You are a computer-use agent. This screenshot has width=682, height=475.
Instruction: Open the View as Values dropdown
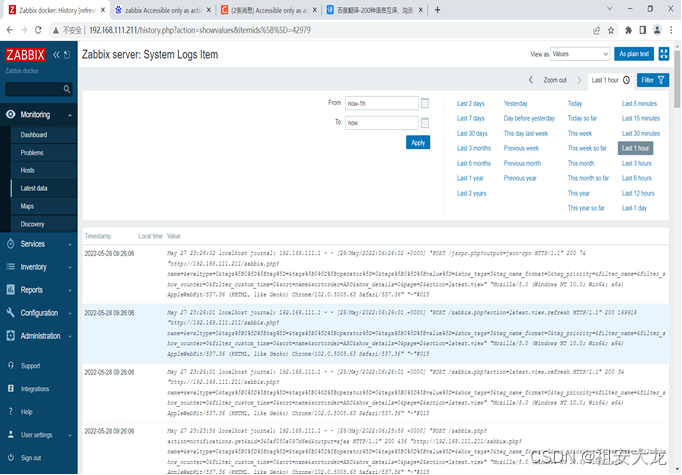point(580,54)
